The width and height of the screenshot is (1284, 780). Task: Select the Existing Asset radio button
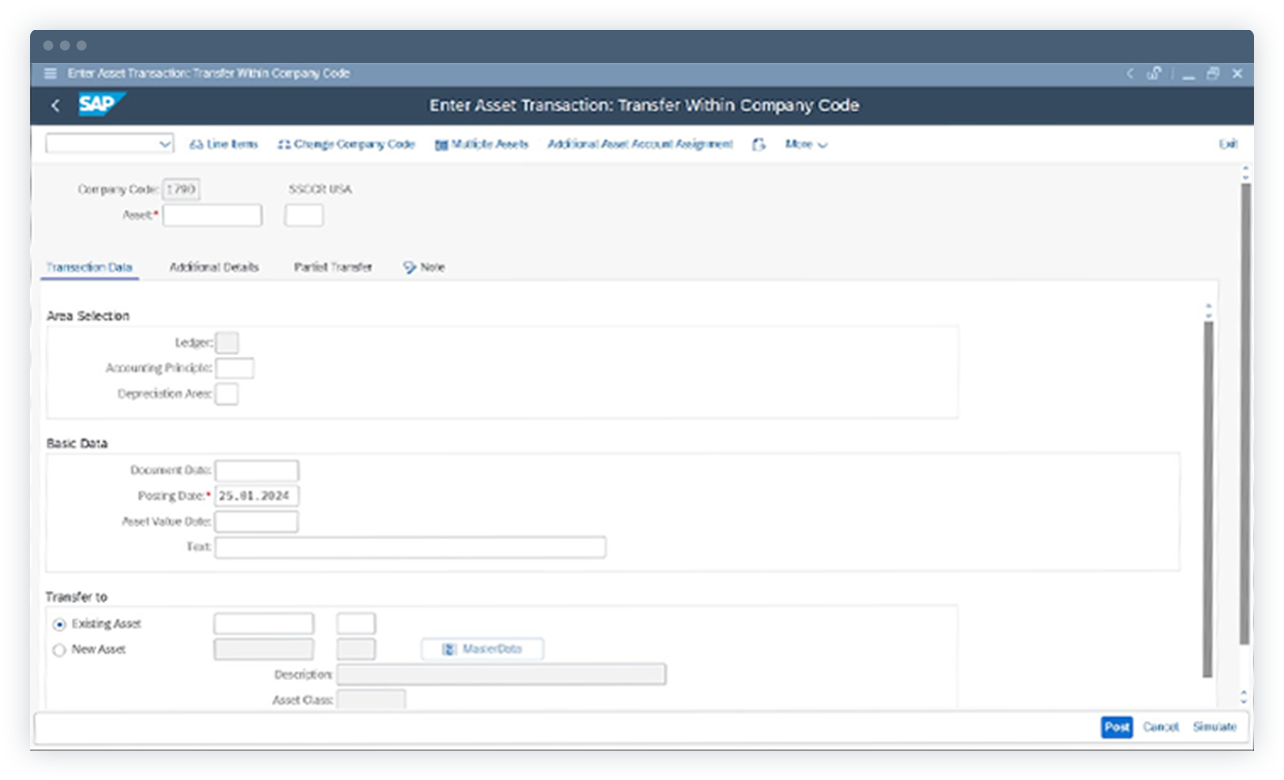(57, 622)
